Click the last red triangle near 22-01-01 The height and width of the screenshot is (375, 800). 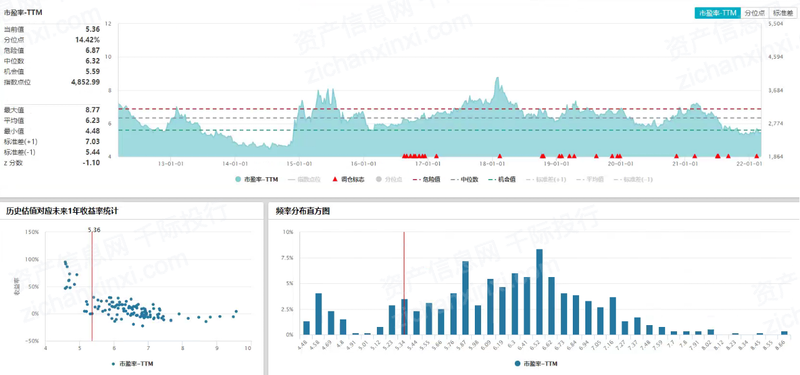coord(757,156)
